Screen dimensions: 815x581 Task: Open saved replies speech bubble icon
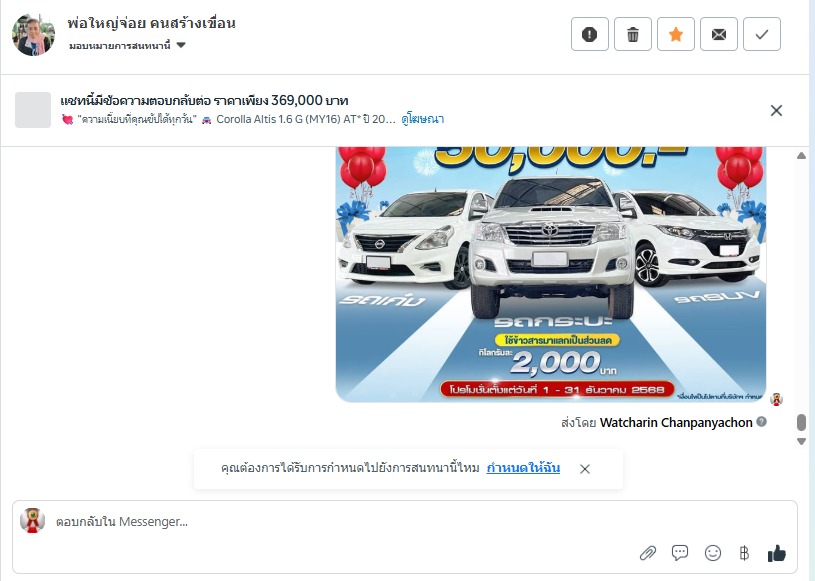680,552
